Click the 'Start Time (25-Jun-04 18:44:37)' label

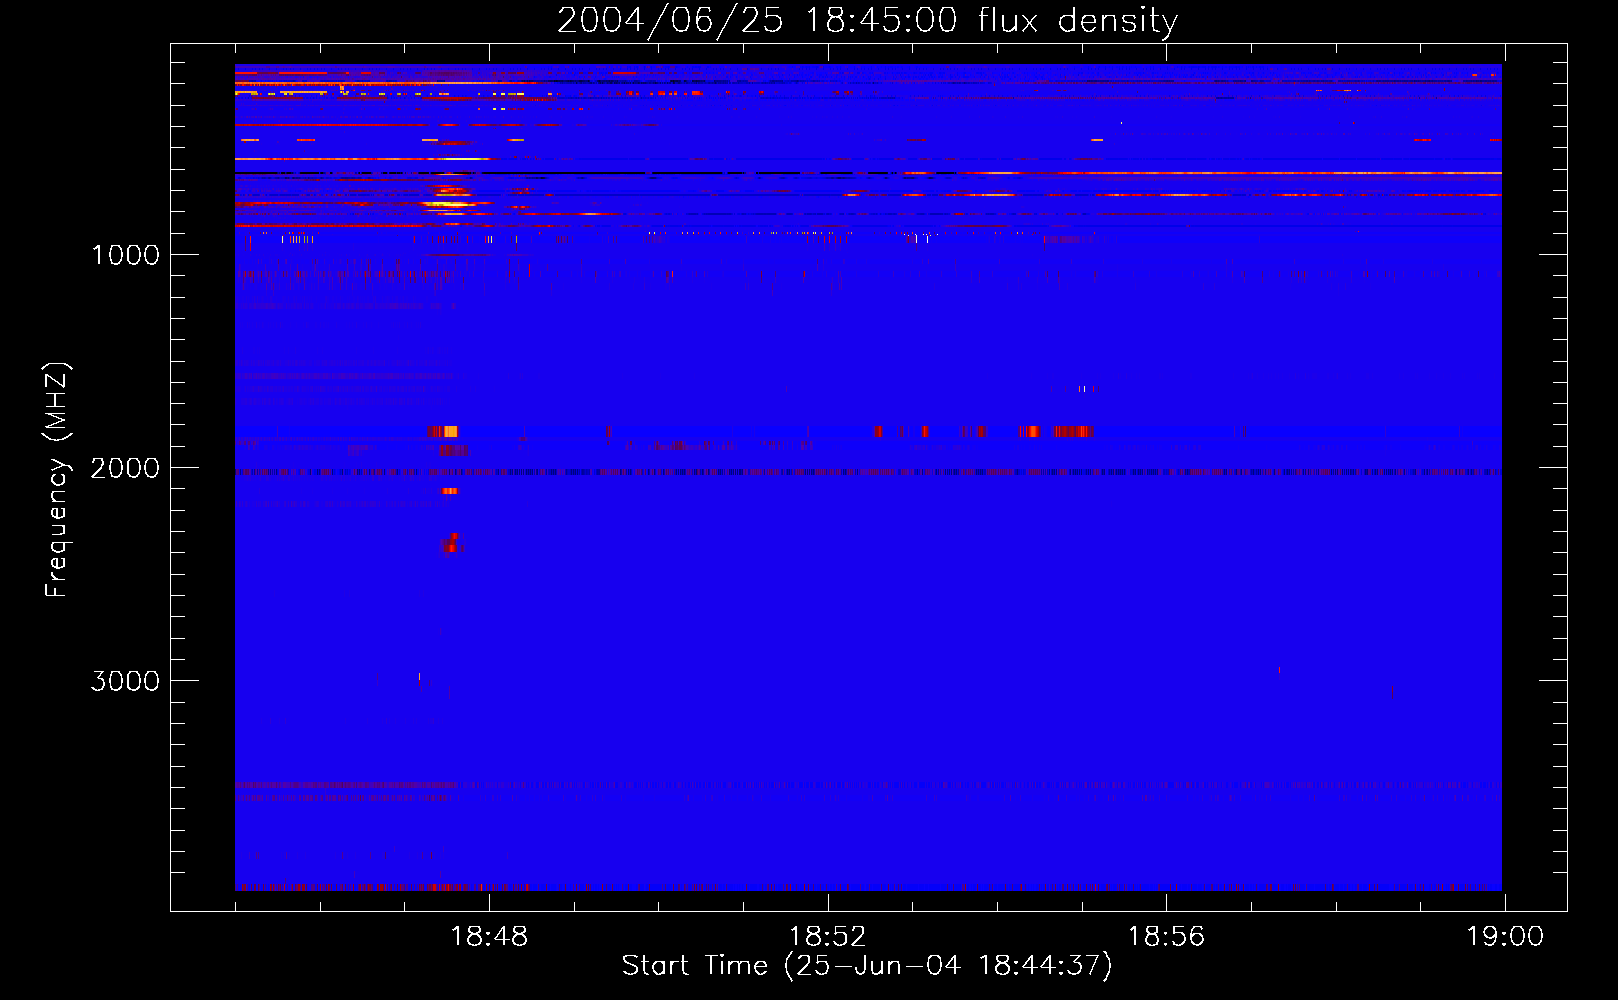coord(867,966)
